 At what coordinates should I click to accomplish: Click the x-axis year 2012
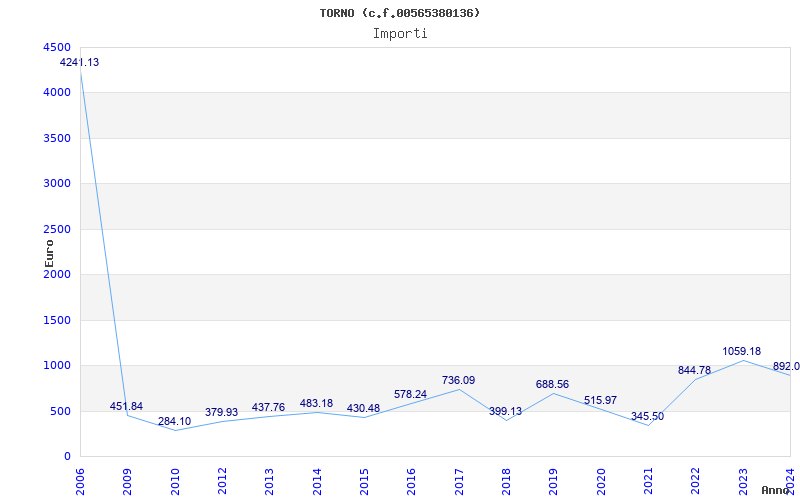pyautogui.click(x=222, y=482)
